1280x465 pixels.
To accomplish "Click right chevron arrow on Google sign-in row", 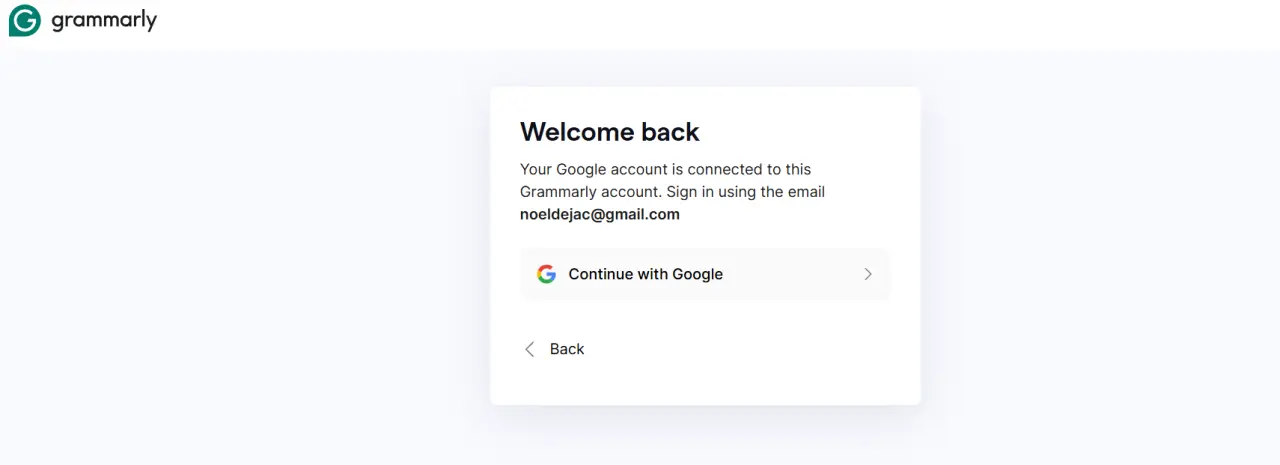I will coord(868,274).
